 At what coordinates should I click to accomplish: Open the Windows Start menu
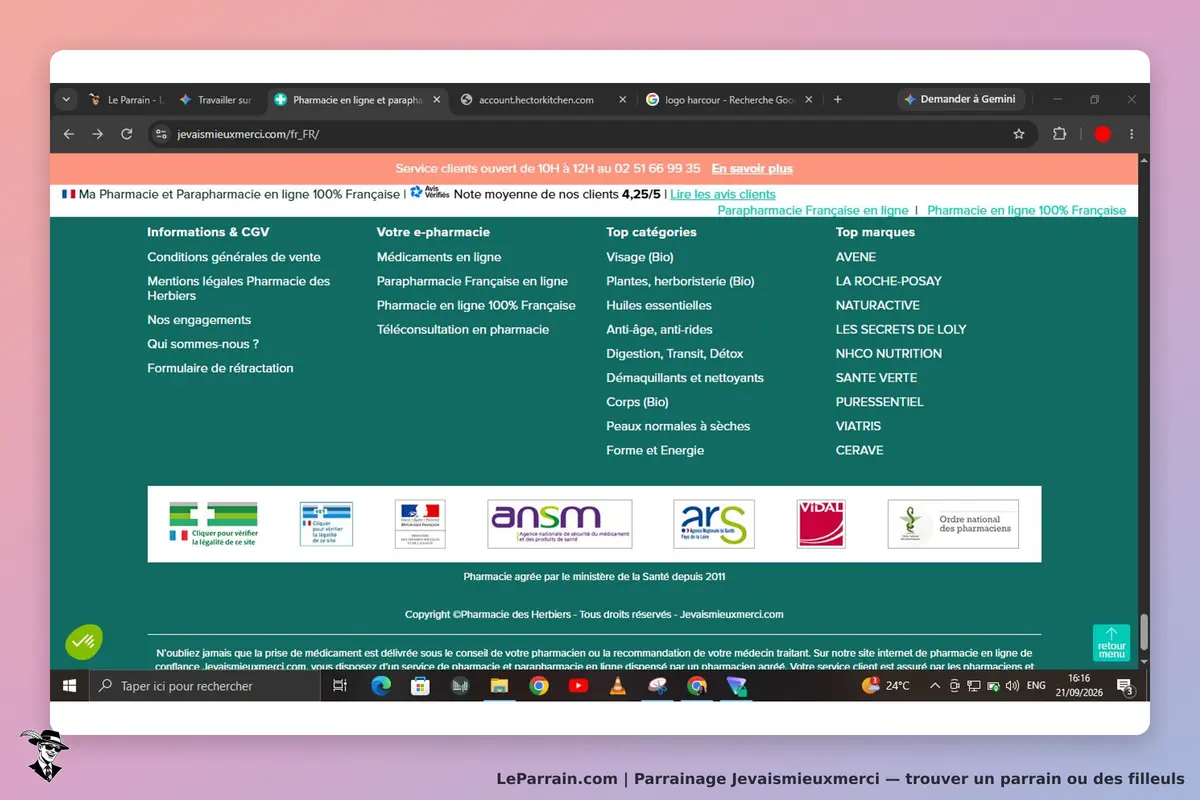(x=70, y=686)
